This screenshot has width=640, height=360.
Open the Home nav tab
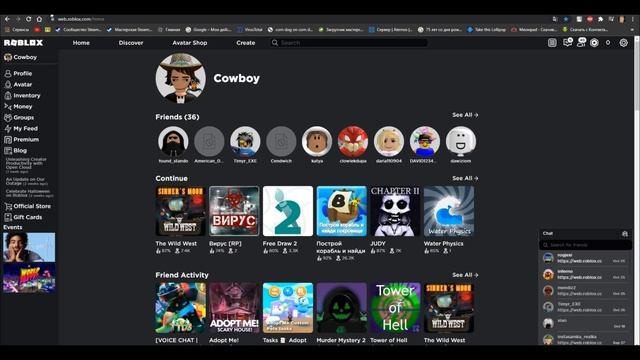[81, 43]
